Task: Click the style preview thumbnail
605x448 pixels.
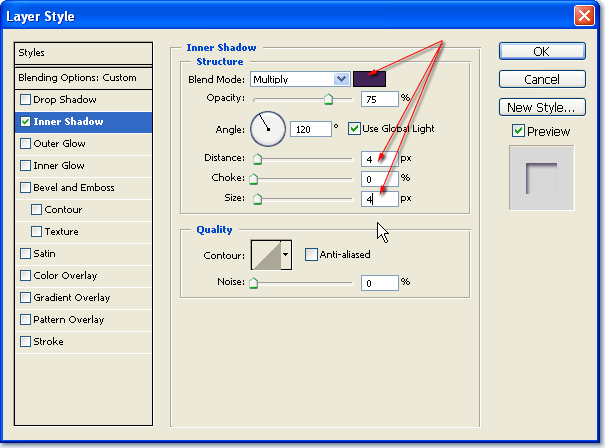Action: coord(541,178)
